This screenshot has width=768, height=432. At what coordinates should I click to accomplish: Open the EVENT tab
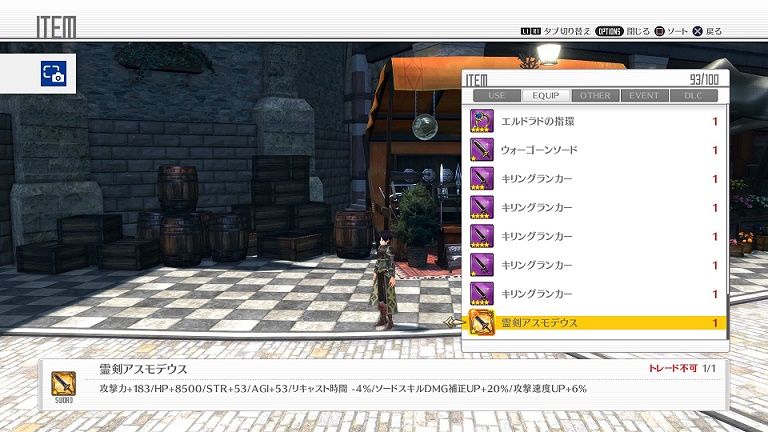click(644, 96)
